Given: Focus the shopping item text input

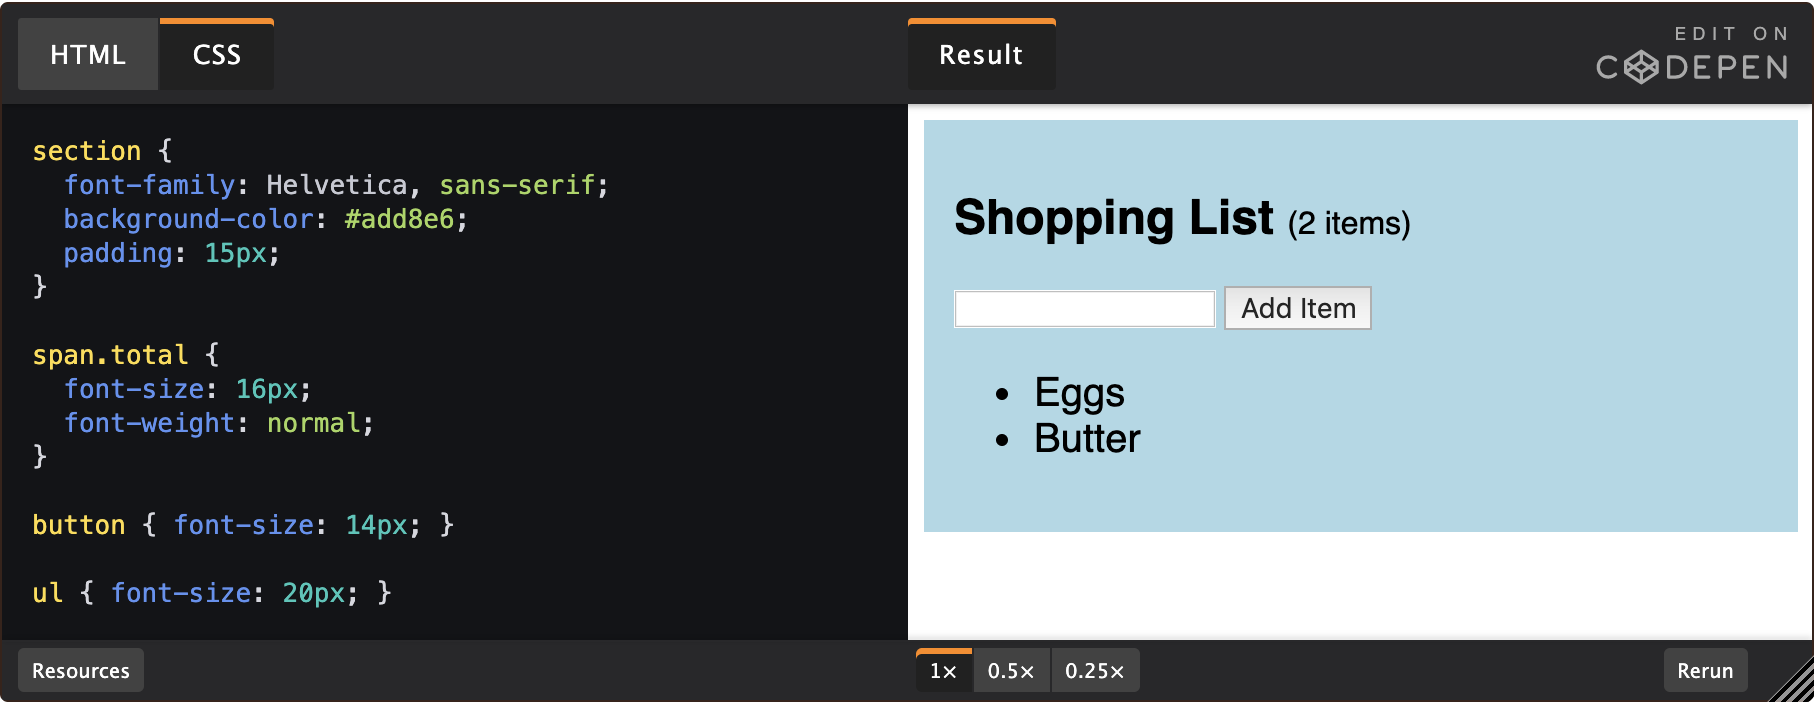Looking at the screenshot, I should (1084, 309).
